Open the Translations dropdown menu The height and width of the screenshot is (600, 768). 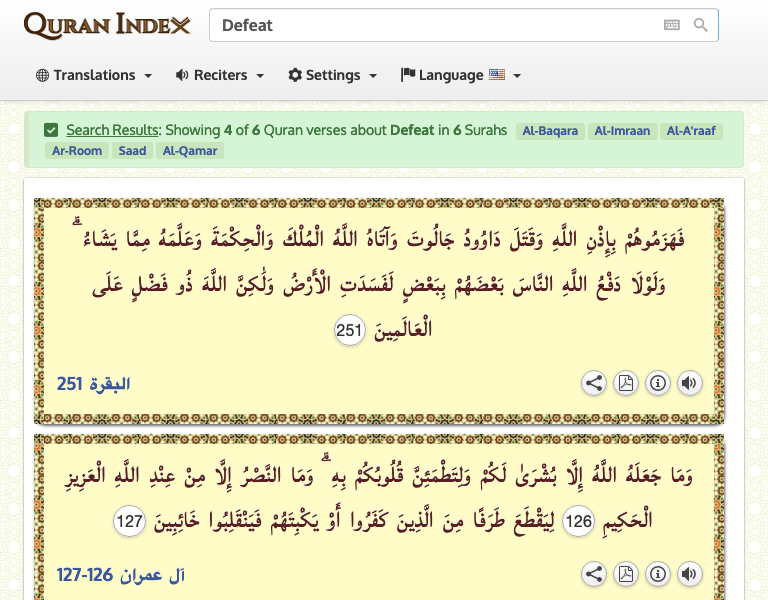(94, 75)
